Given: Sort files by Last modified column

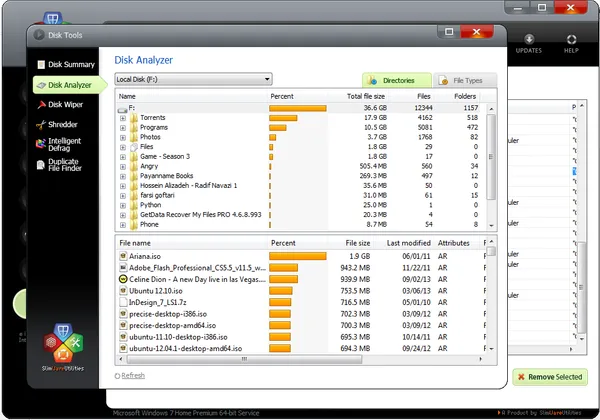Looking at the screenshot, I should 408,243.
